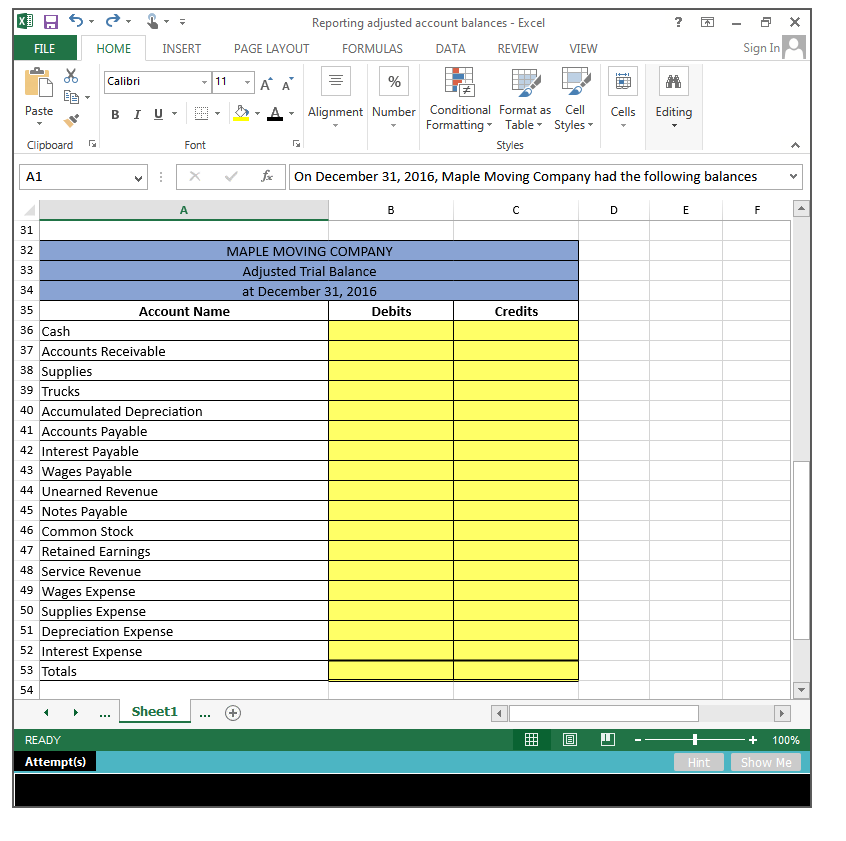
Task: Apply a cell border with Borders icon
Action: [201, 114]
